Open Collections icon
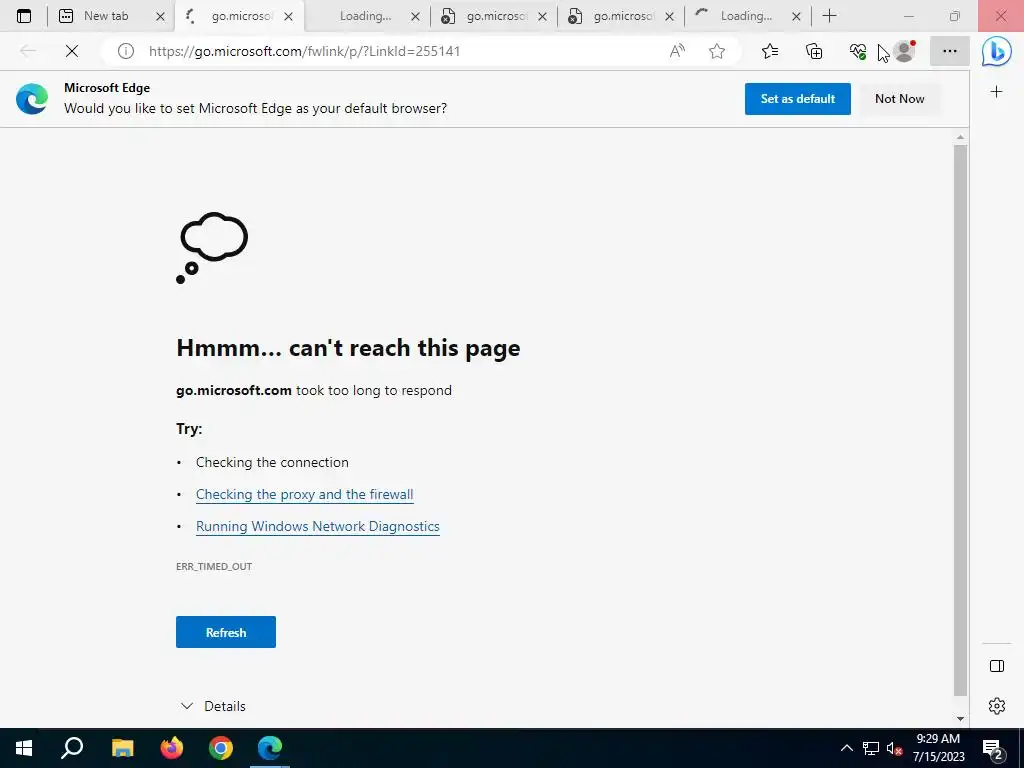This screenshot has width=1024, height=768. click(814, 51)
